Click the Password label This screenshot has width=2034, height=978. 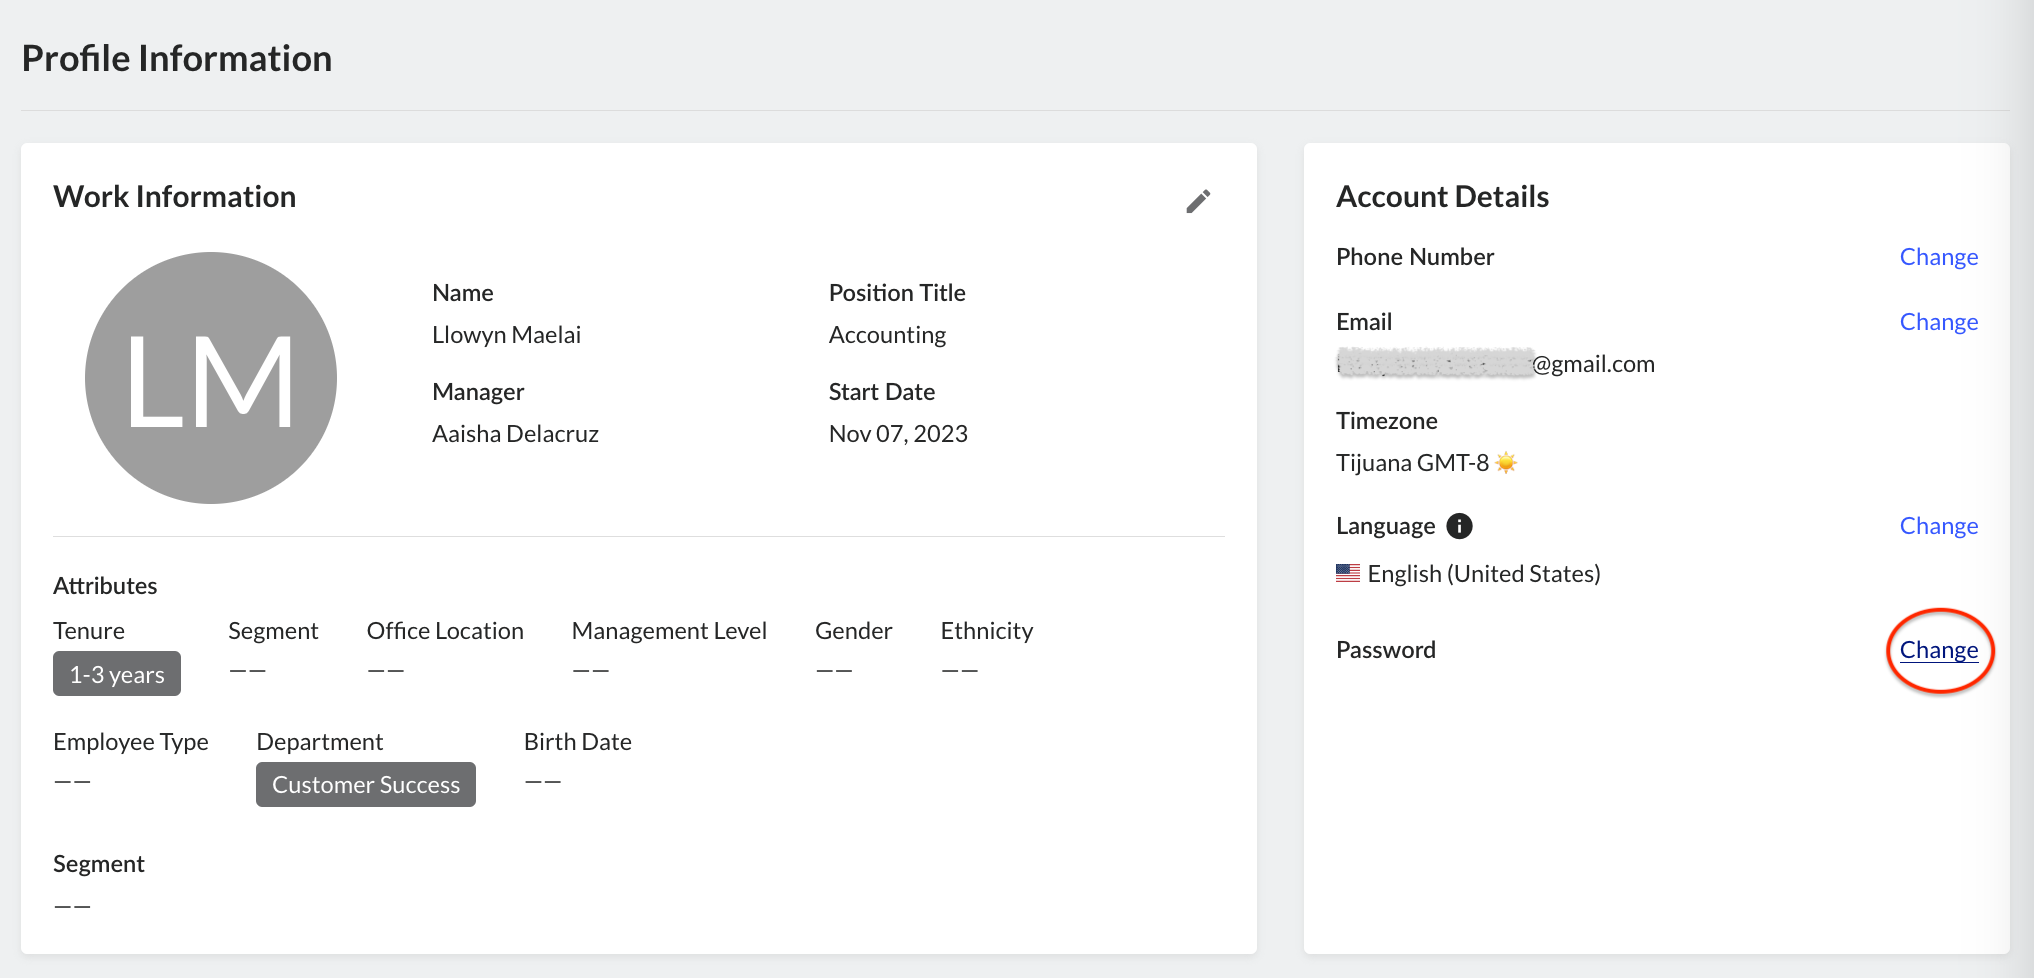pos(1385,650)
